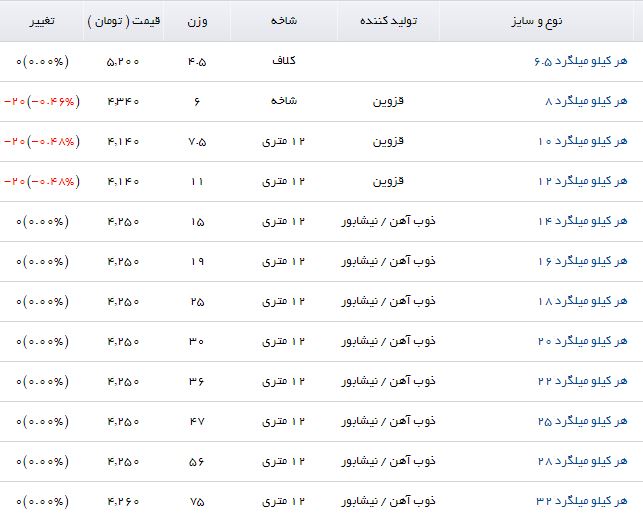Click the 4,340 price cell for rebar 8
Viewport: 643px width, 521px height.
[x=122, y=102]
